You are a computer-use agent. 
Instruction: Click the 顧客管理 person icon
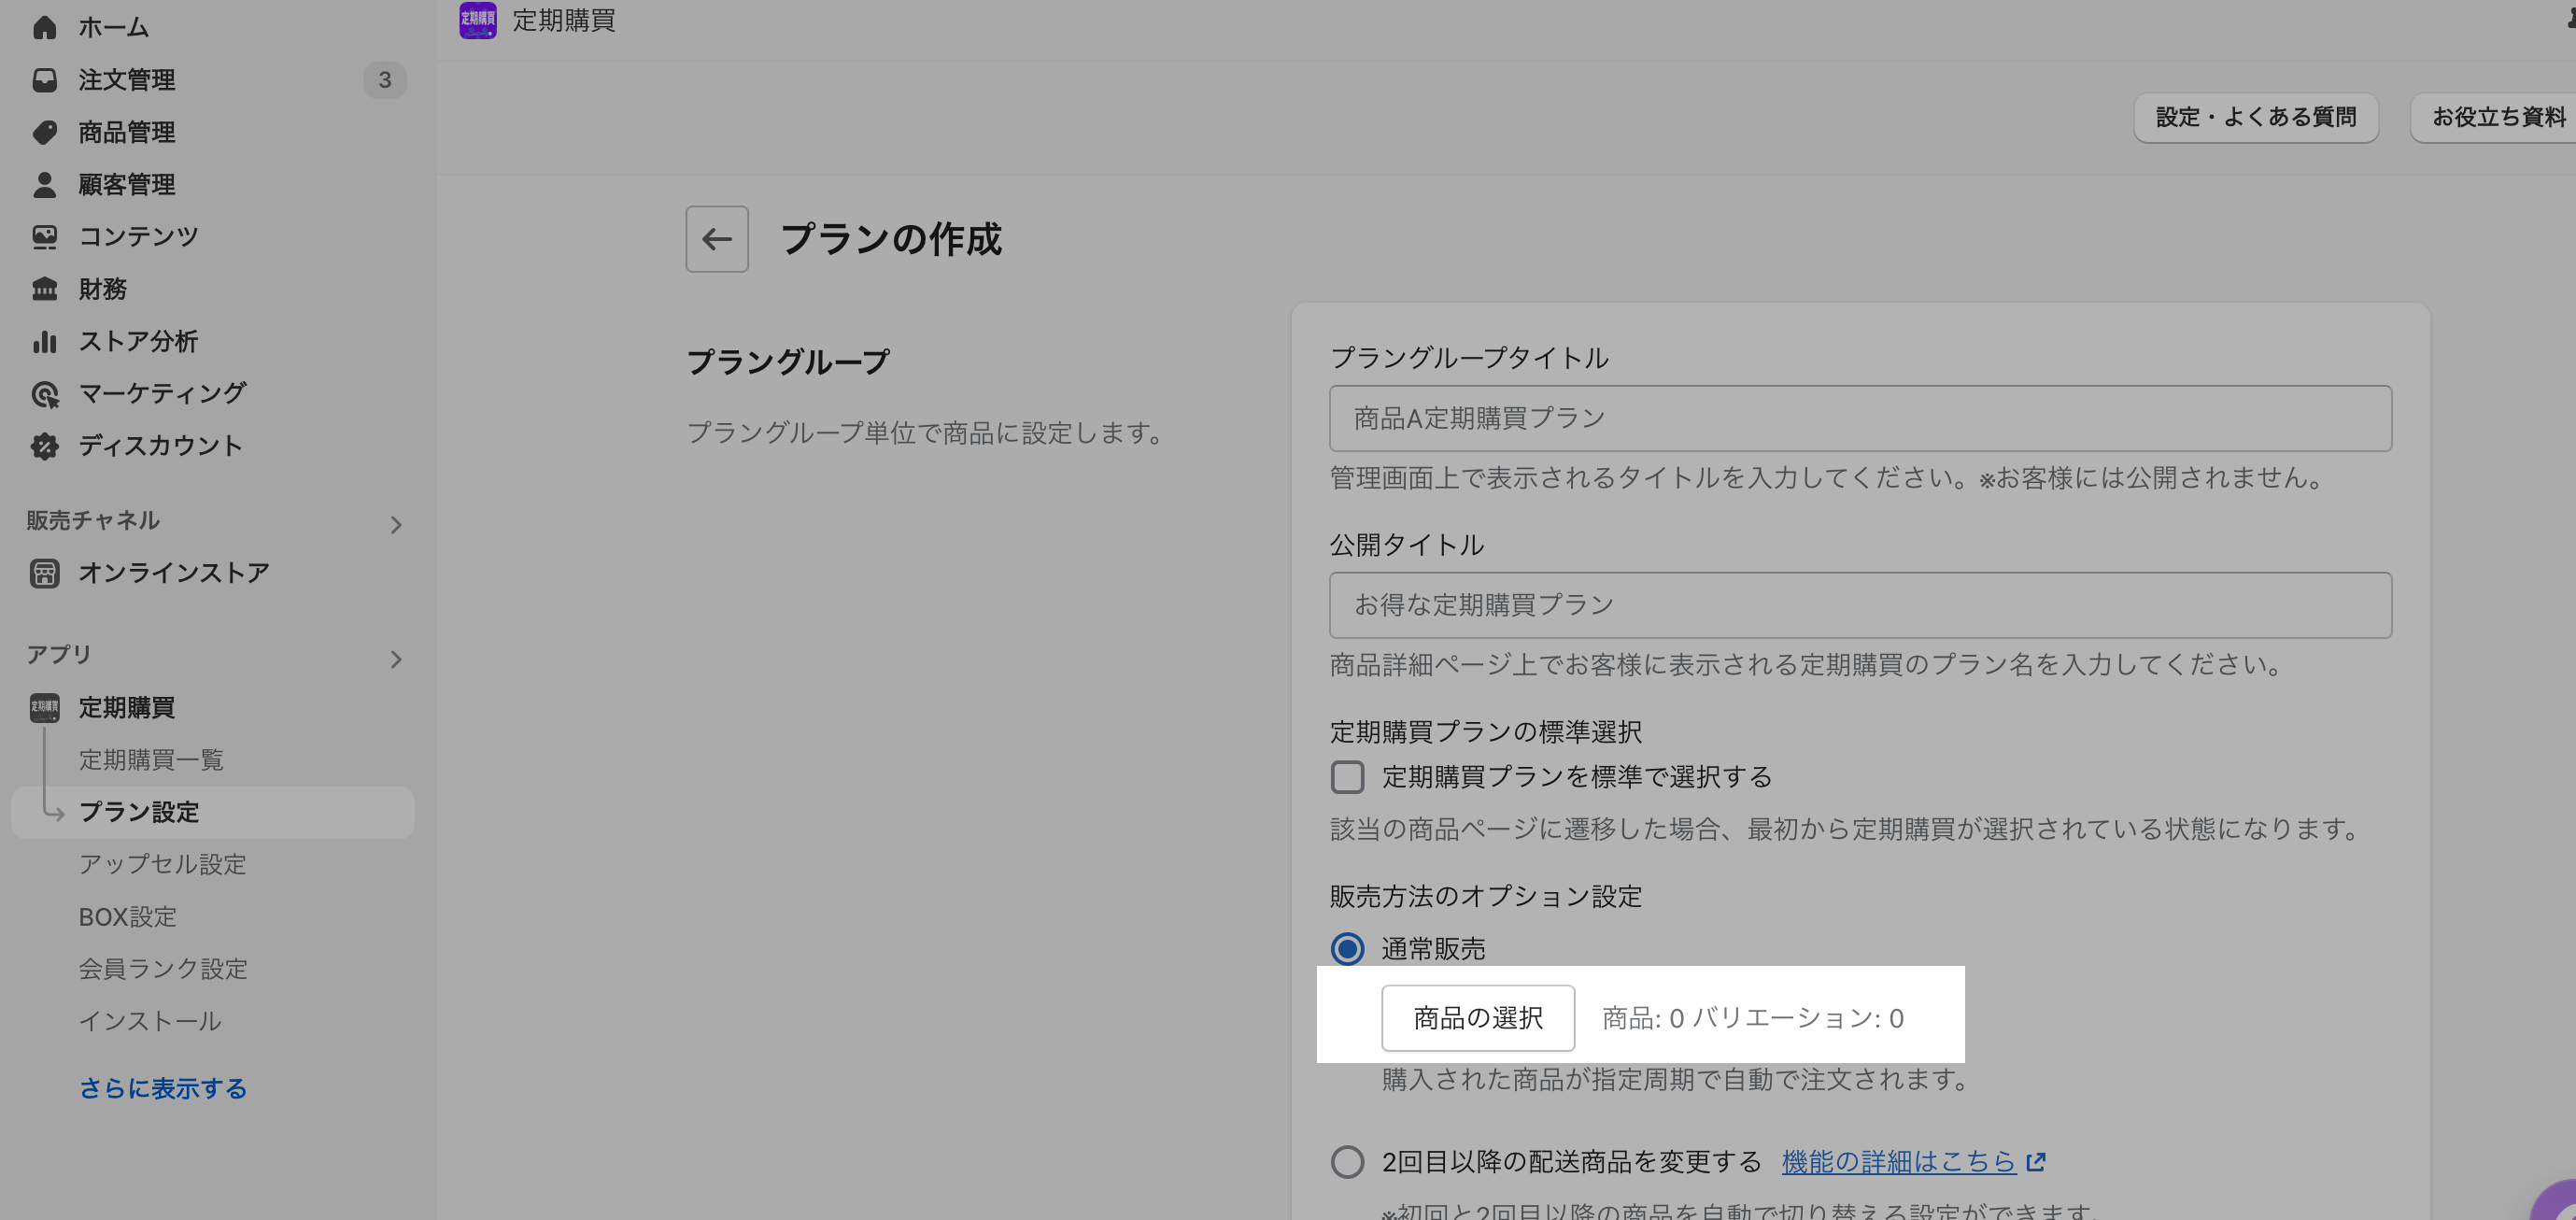point(44,184)
